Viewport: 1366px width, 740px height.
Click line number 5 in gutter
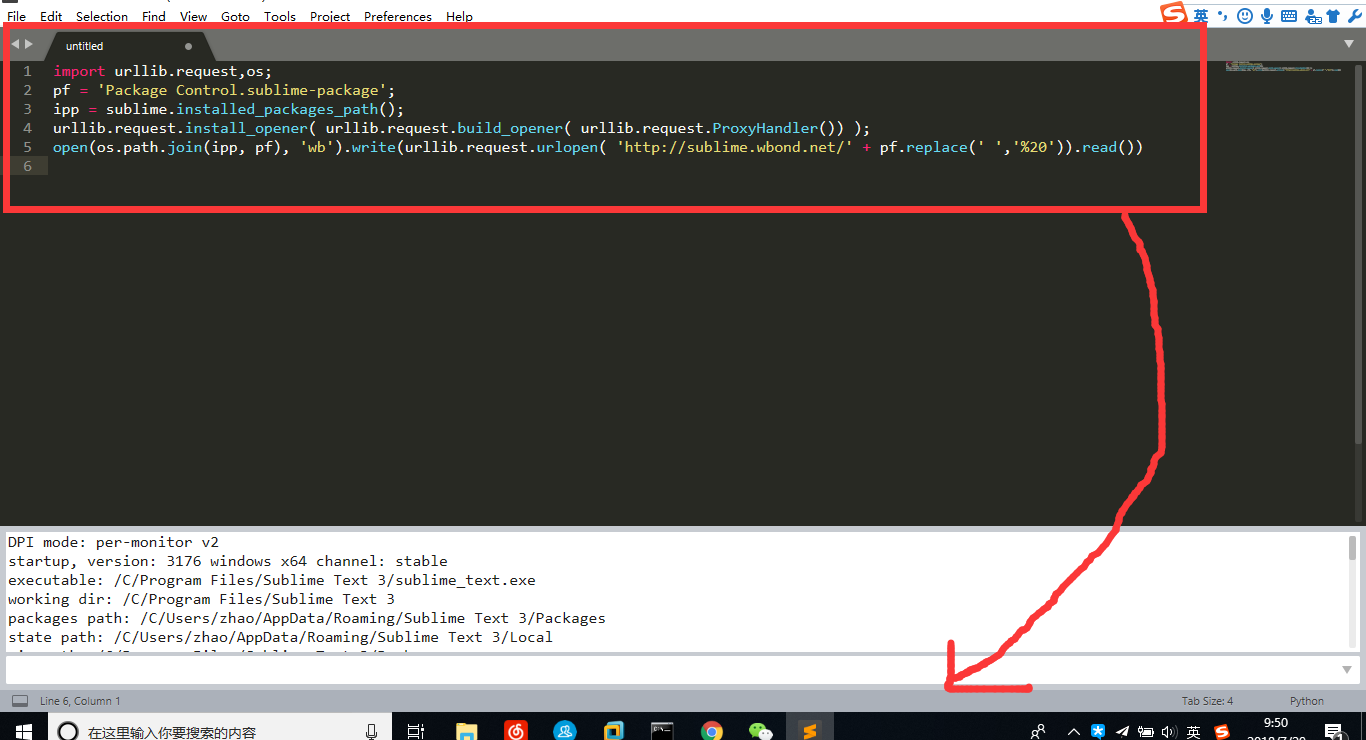[27, 147]
